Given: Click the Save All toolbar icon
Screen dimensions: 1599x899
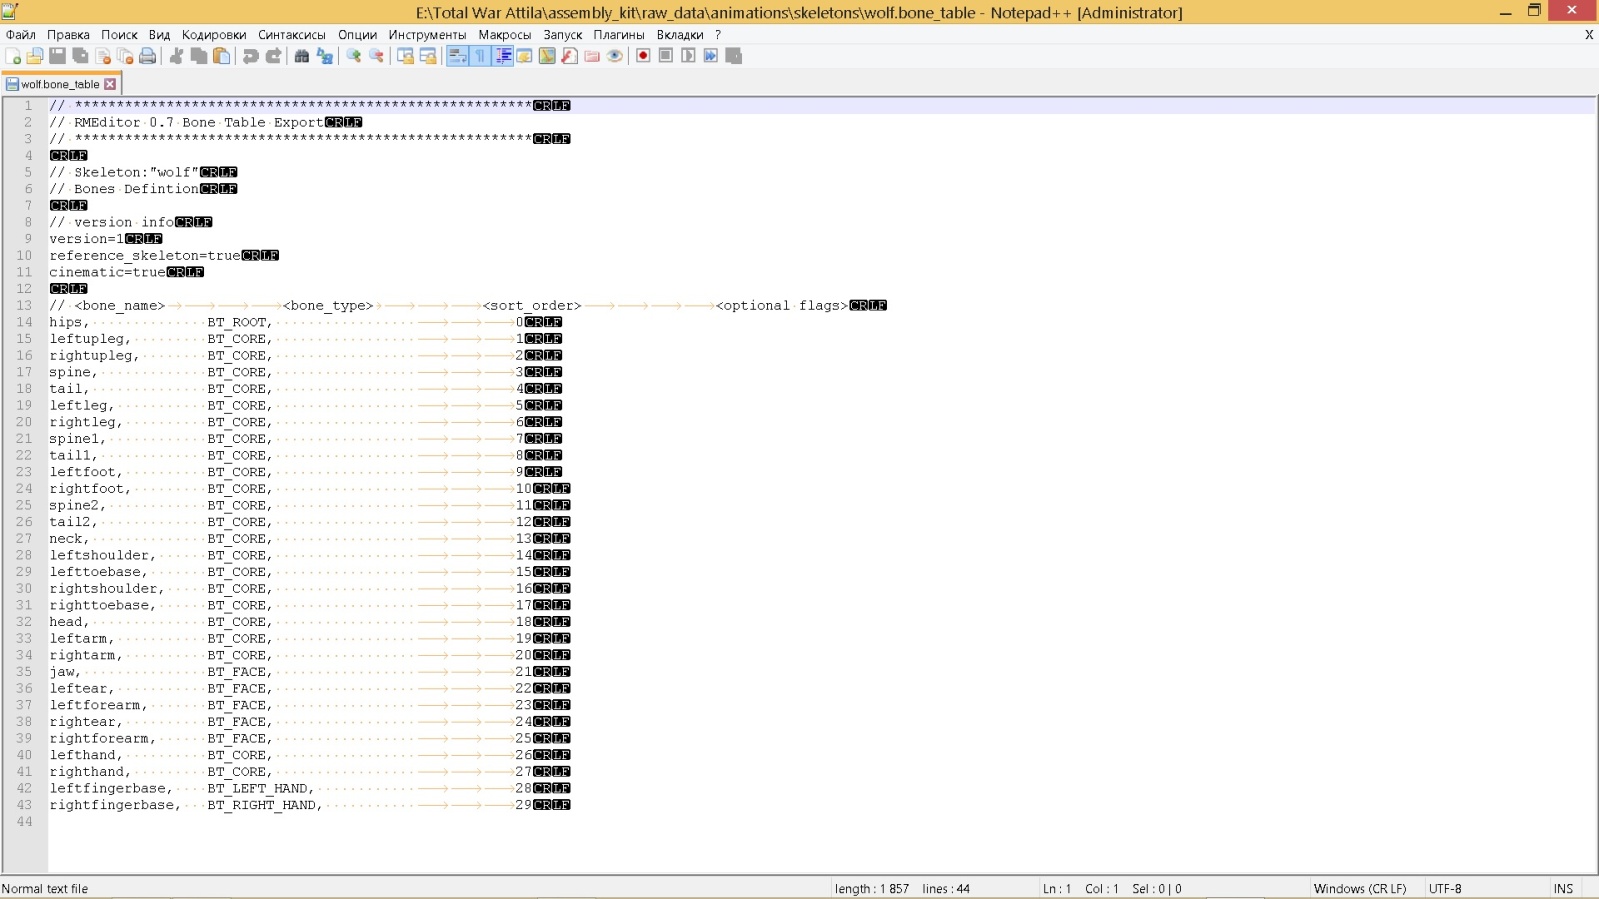Looking at the screenshot, I should 80,56.
